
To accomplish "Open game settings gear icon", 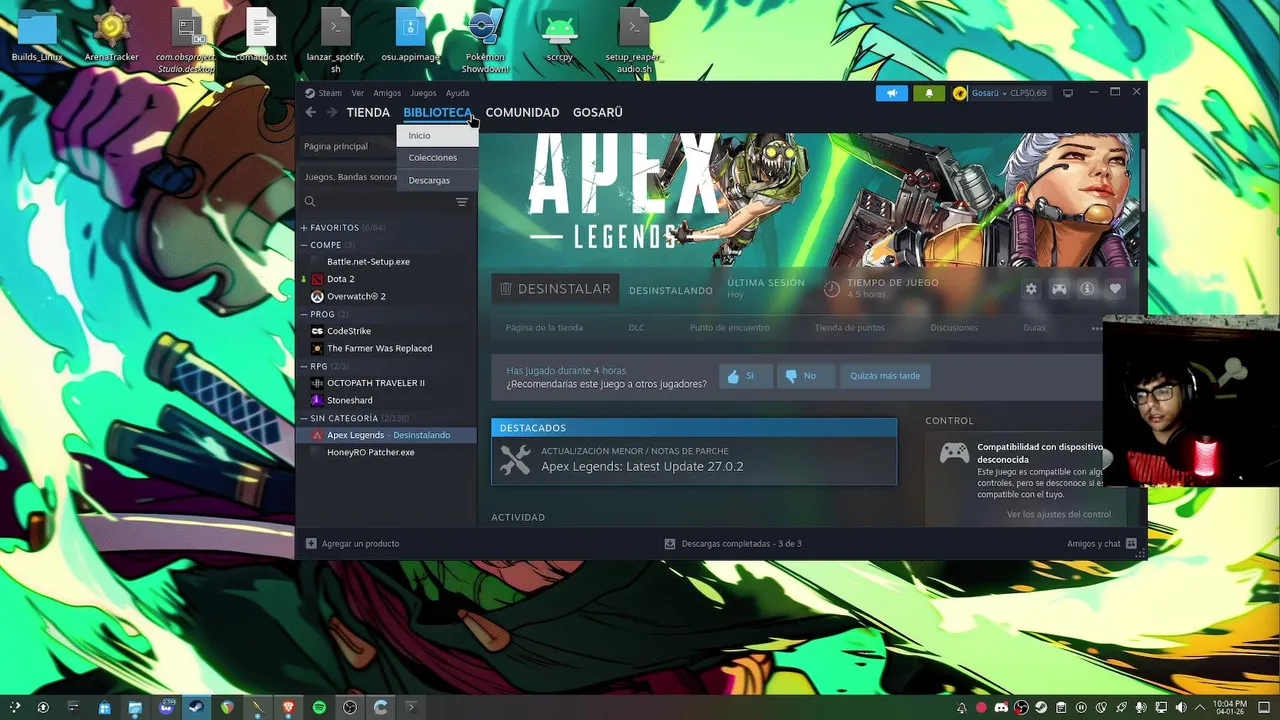I will tap(1031, 289).
